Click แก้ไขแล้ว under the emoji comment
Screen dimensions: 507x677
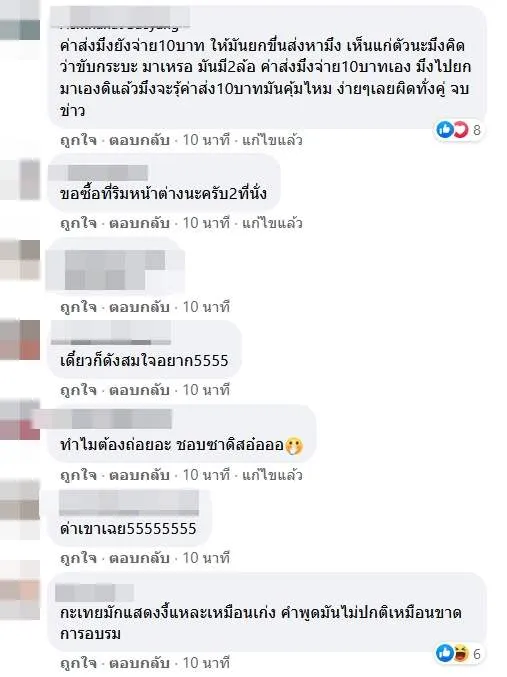[x=272, y=475]
